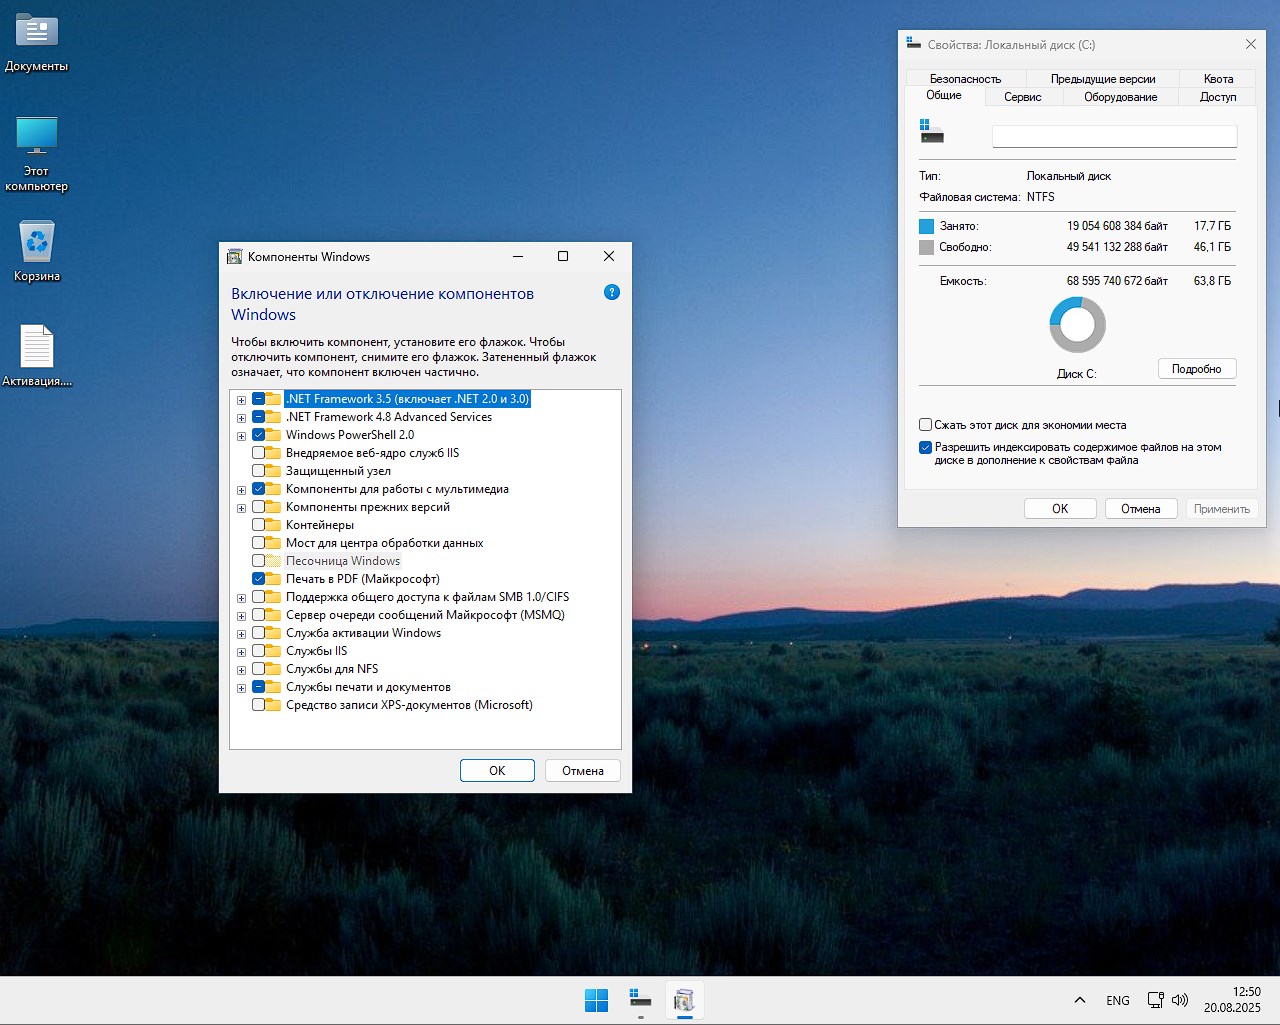
Task: Enable Сжать этот диск disk compression checkbox
Action: pyautogui.click(x=926, y=425)
